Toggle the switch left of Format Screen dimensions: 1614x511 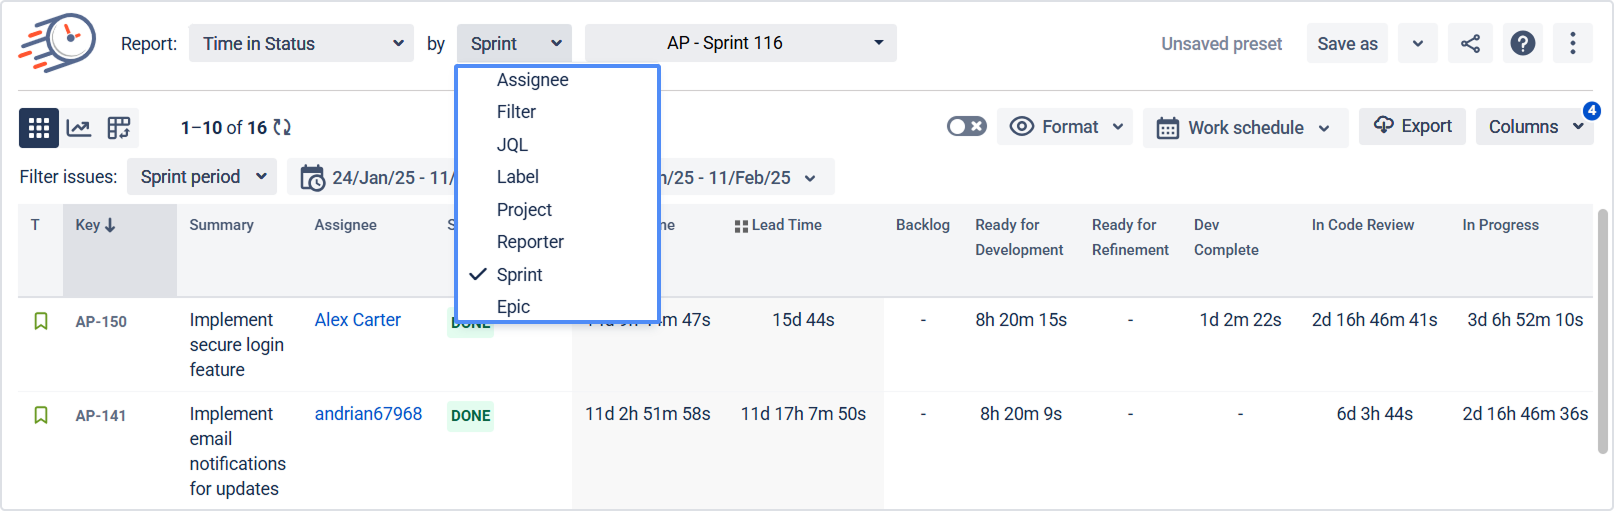[966, 126]
